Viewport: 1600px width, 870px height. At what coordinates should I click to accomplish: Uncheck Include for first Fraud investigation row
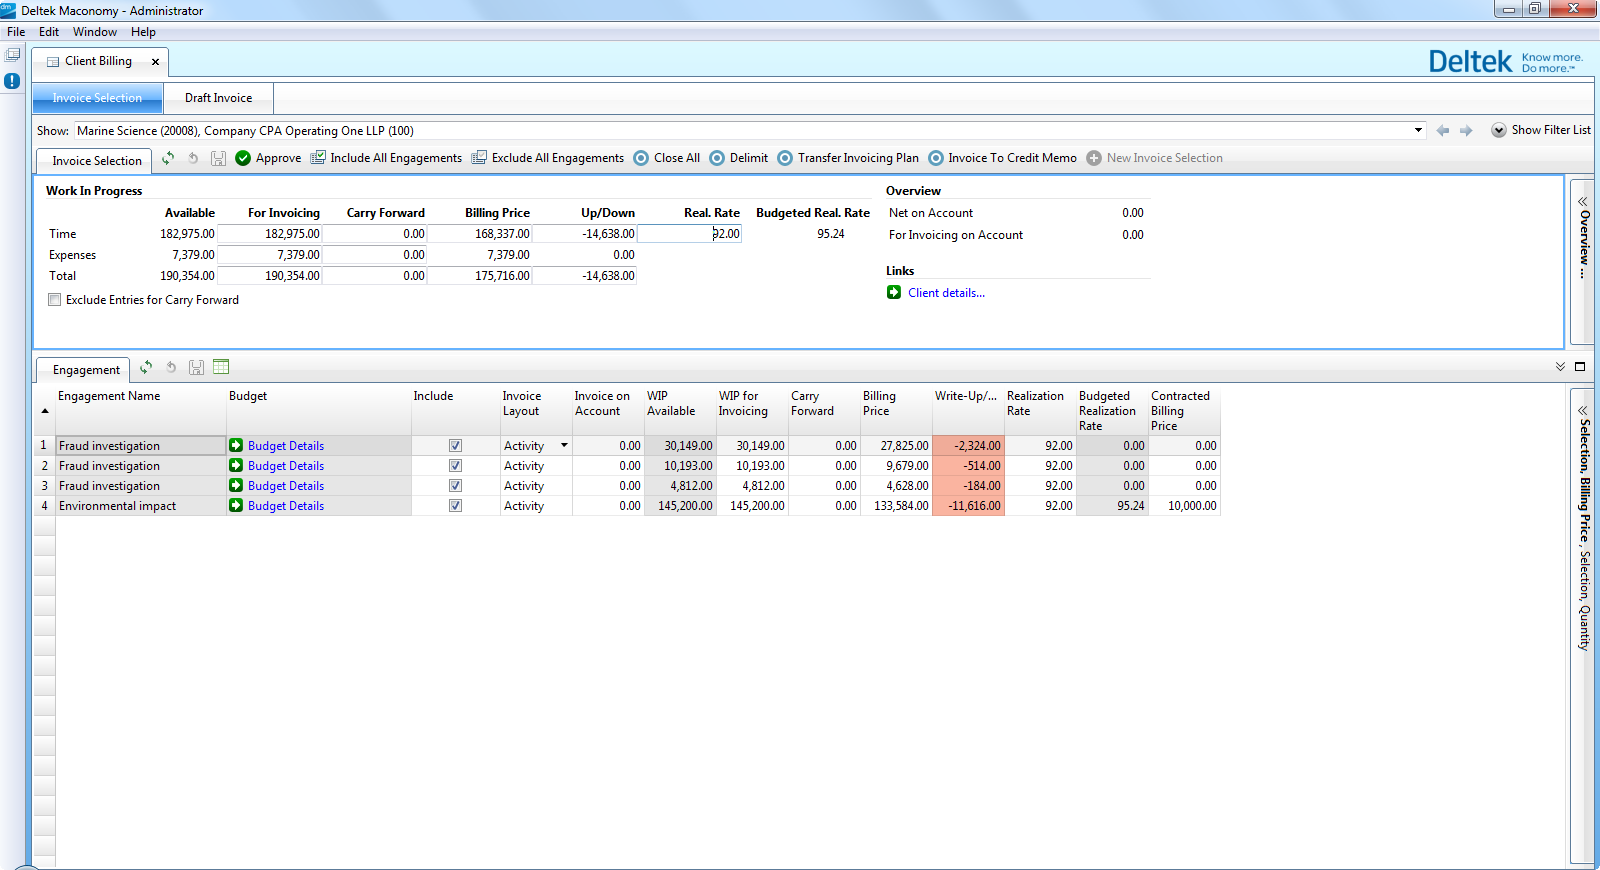(455, 446)
